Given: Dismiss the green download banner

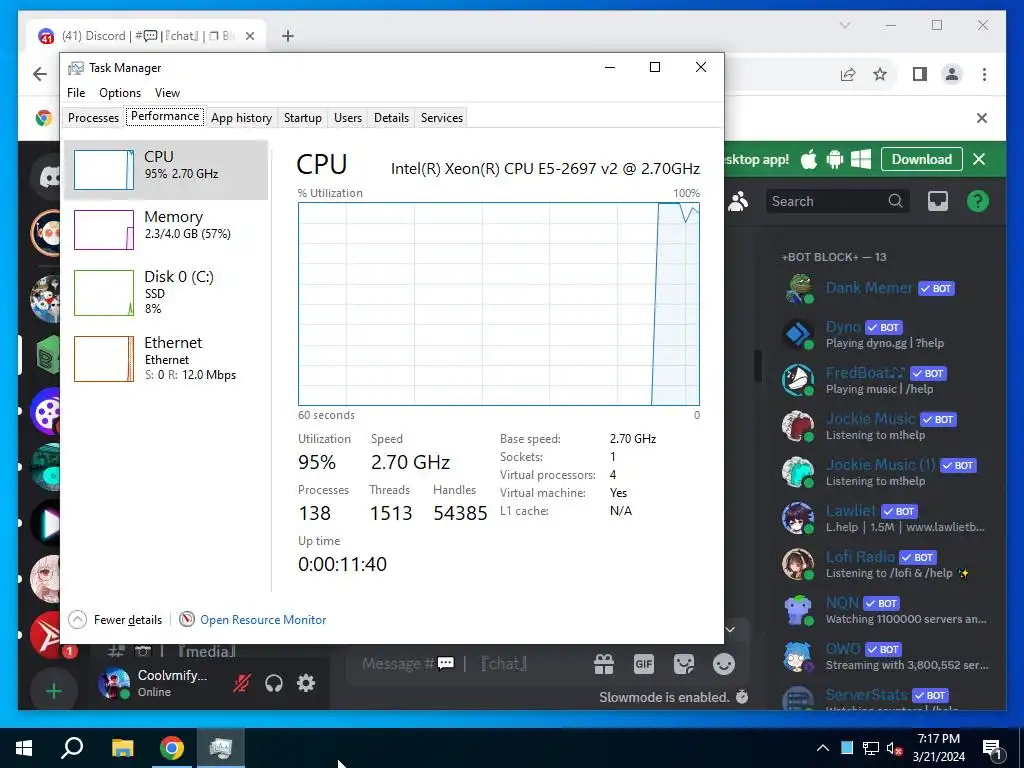Looking at the screenshot, I should click(x=979, y=159).
